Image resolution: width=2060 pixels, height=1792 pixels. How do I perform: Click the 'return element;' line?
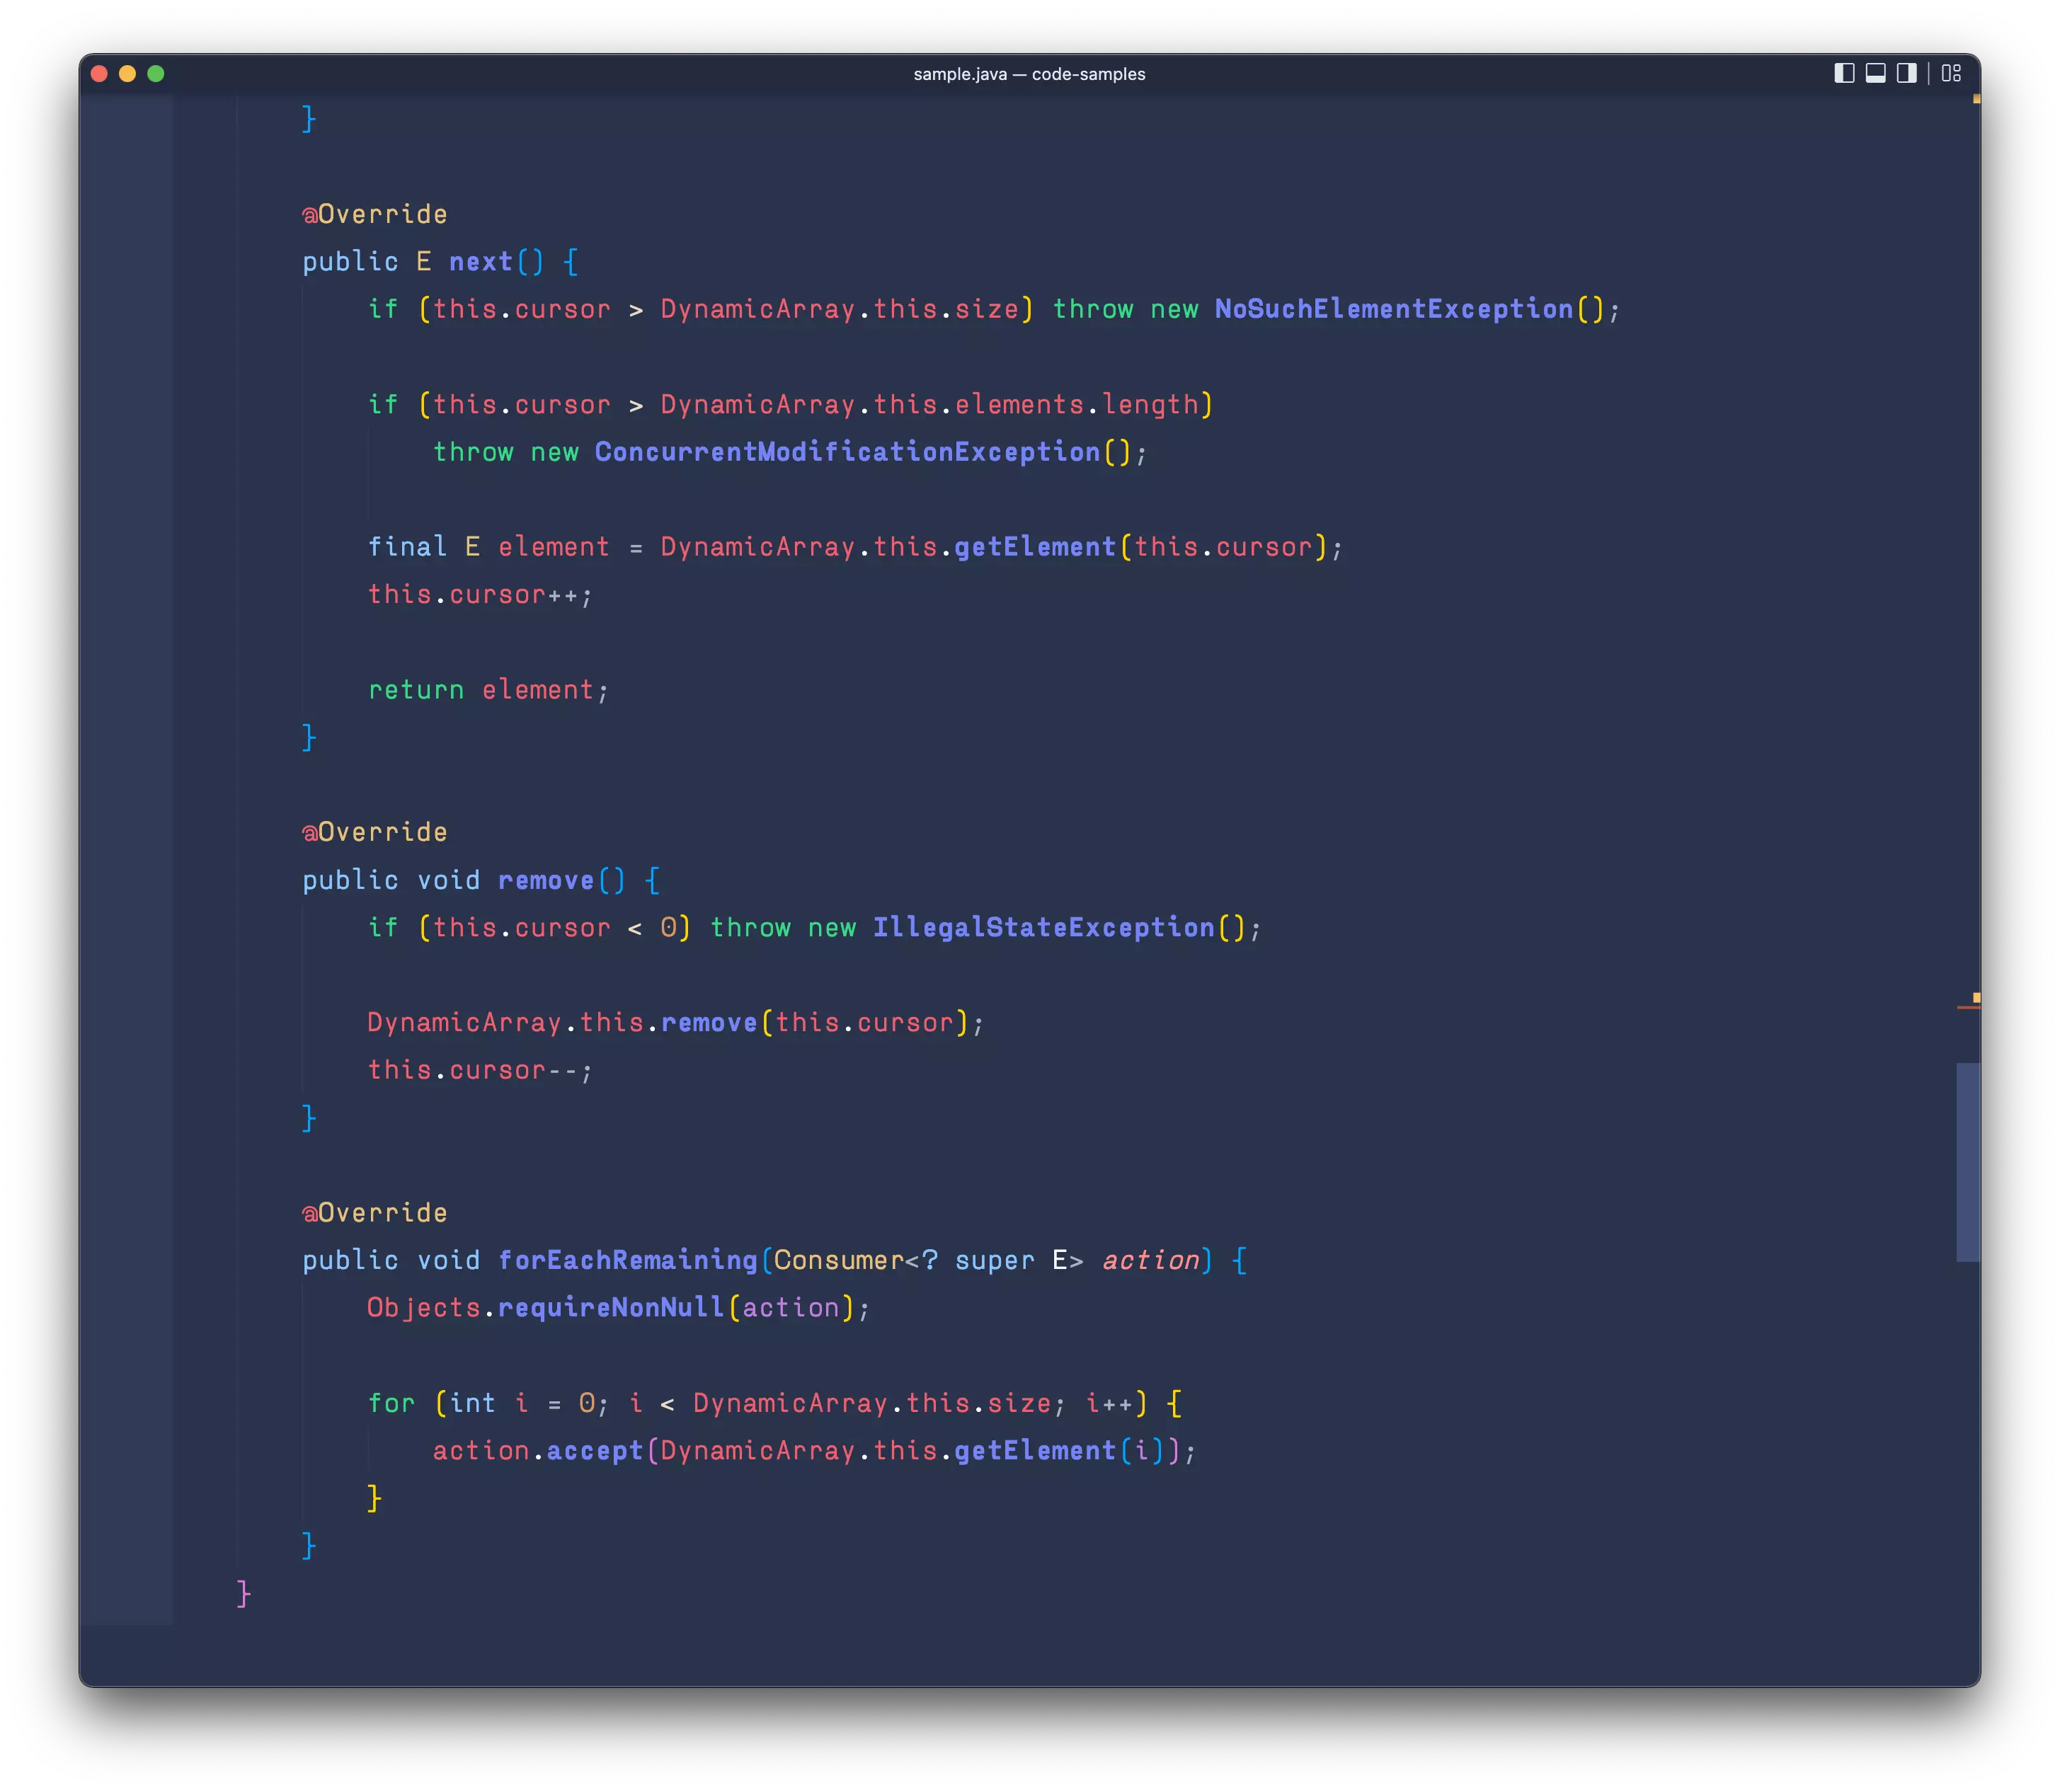[488, 690]
